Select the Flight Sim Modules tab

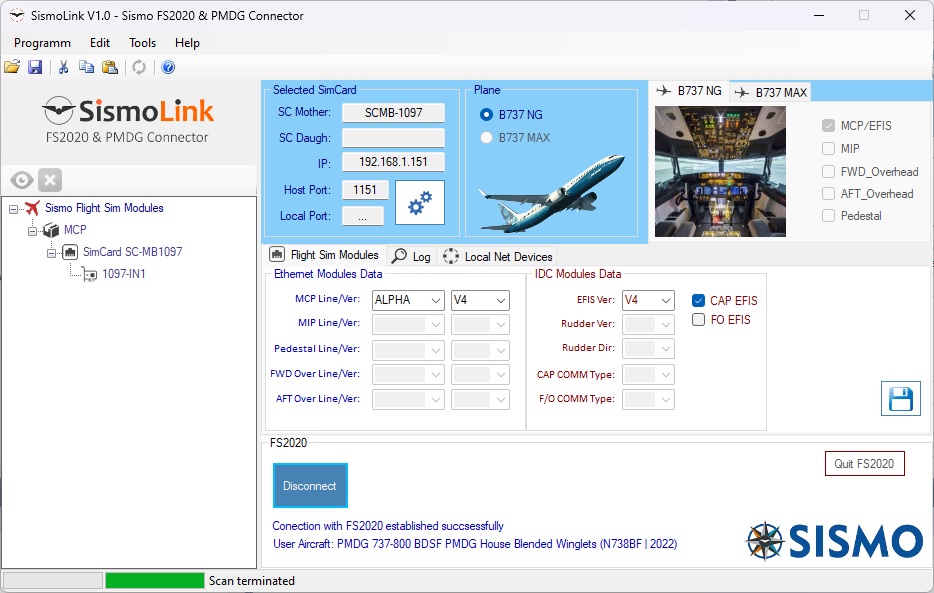pyautogui.click(x=325, y=255)
